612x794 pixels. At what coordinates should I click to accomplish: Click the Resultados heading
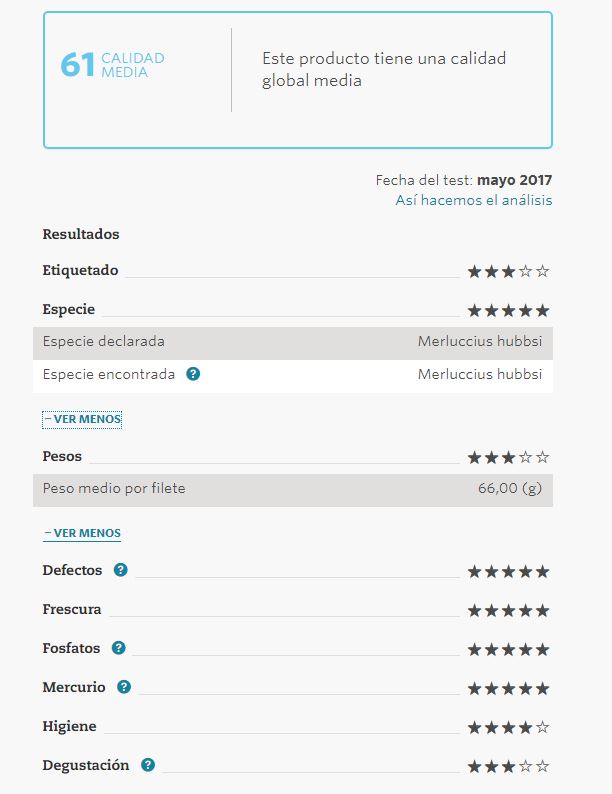point(81,234)
